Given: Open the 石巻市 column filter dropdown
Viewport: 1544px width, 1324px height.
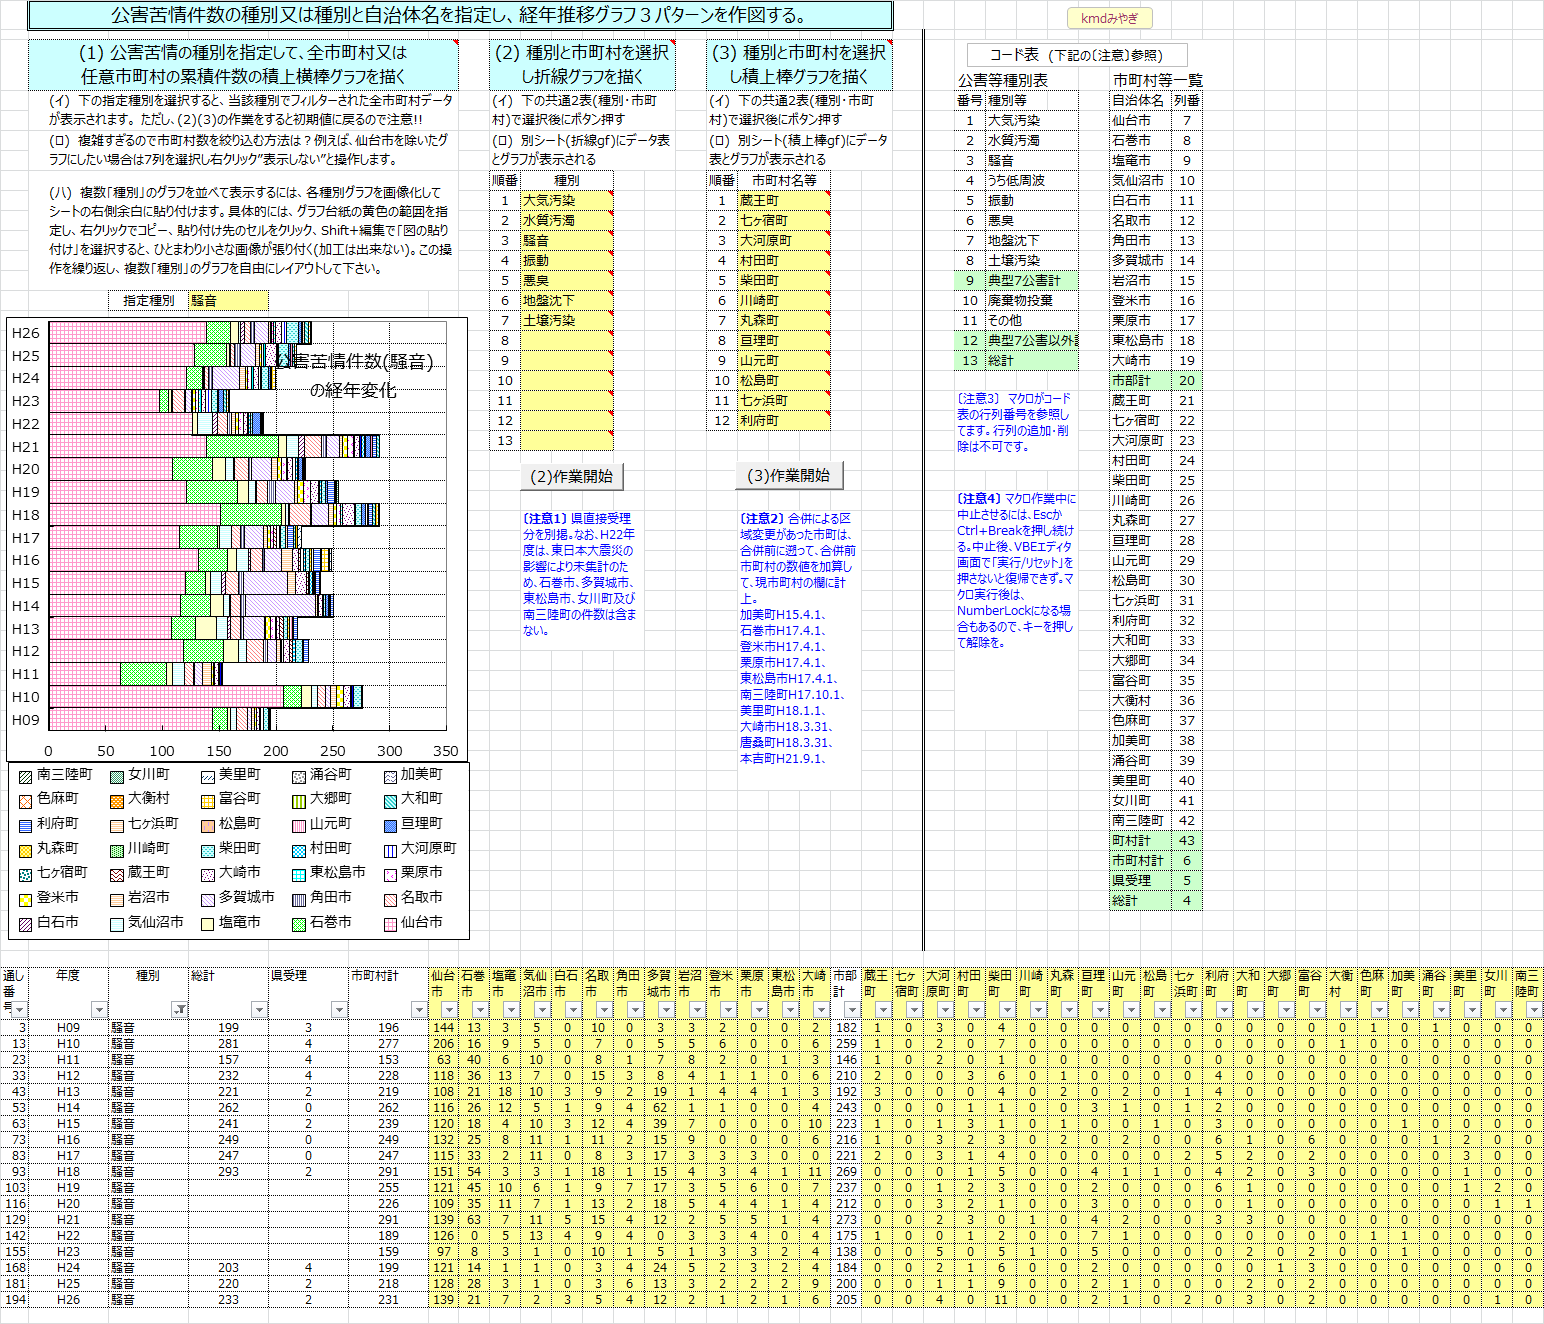Looking at the screenshot, I should coord(481,1010).
